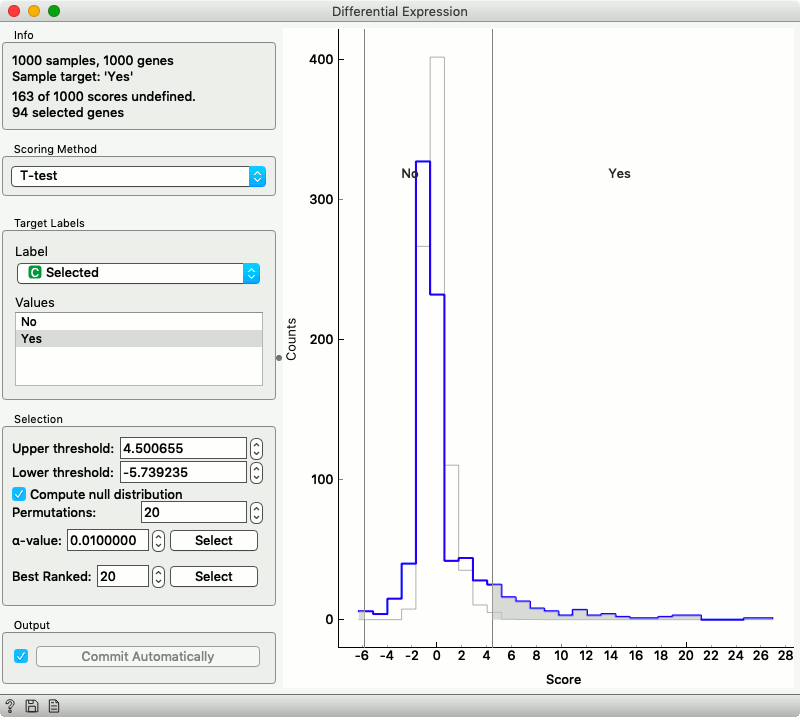Click the 'Counts' y-axis label
Screen dimensions: 800x717
(291, 339)
